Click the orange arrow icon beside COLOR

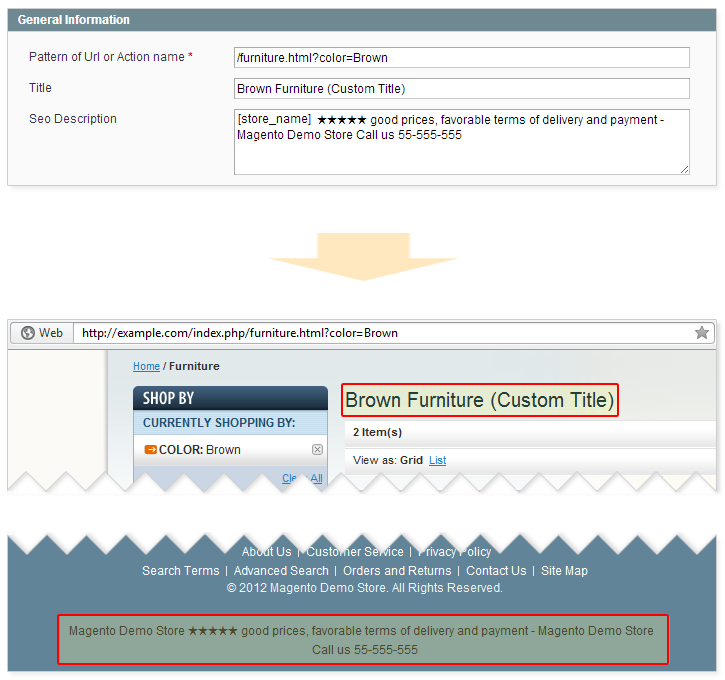(150, 450)
